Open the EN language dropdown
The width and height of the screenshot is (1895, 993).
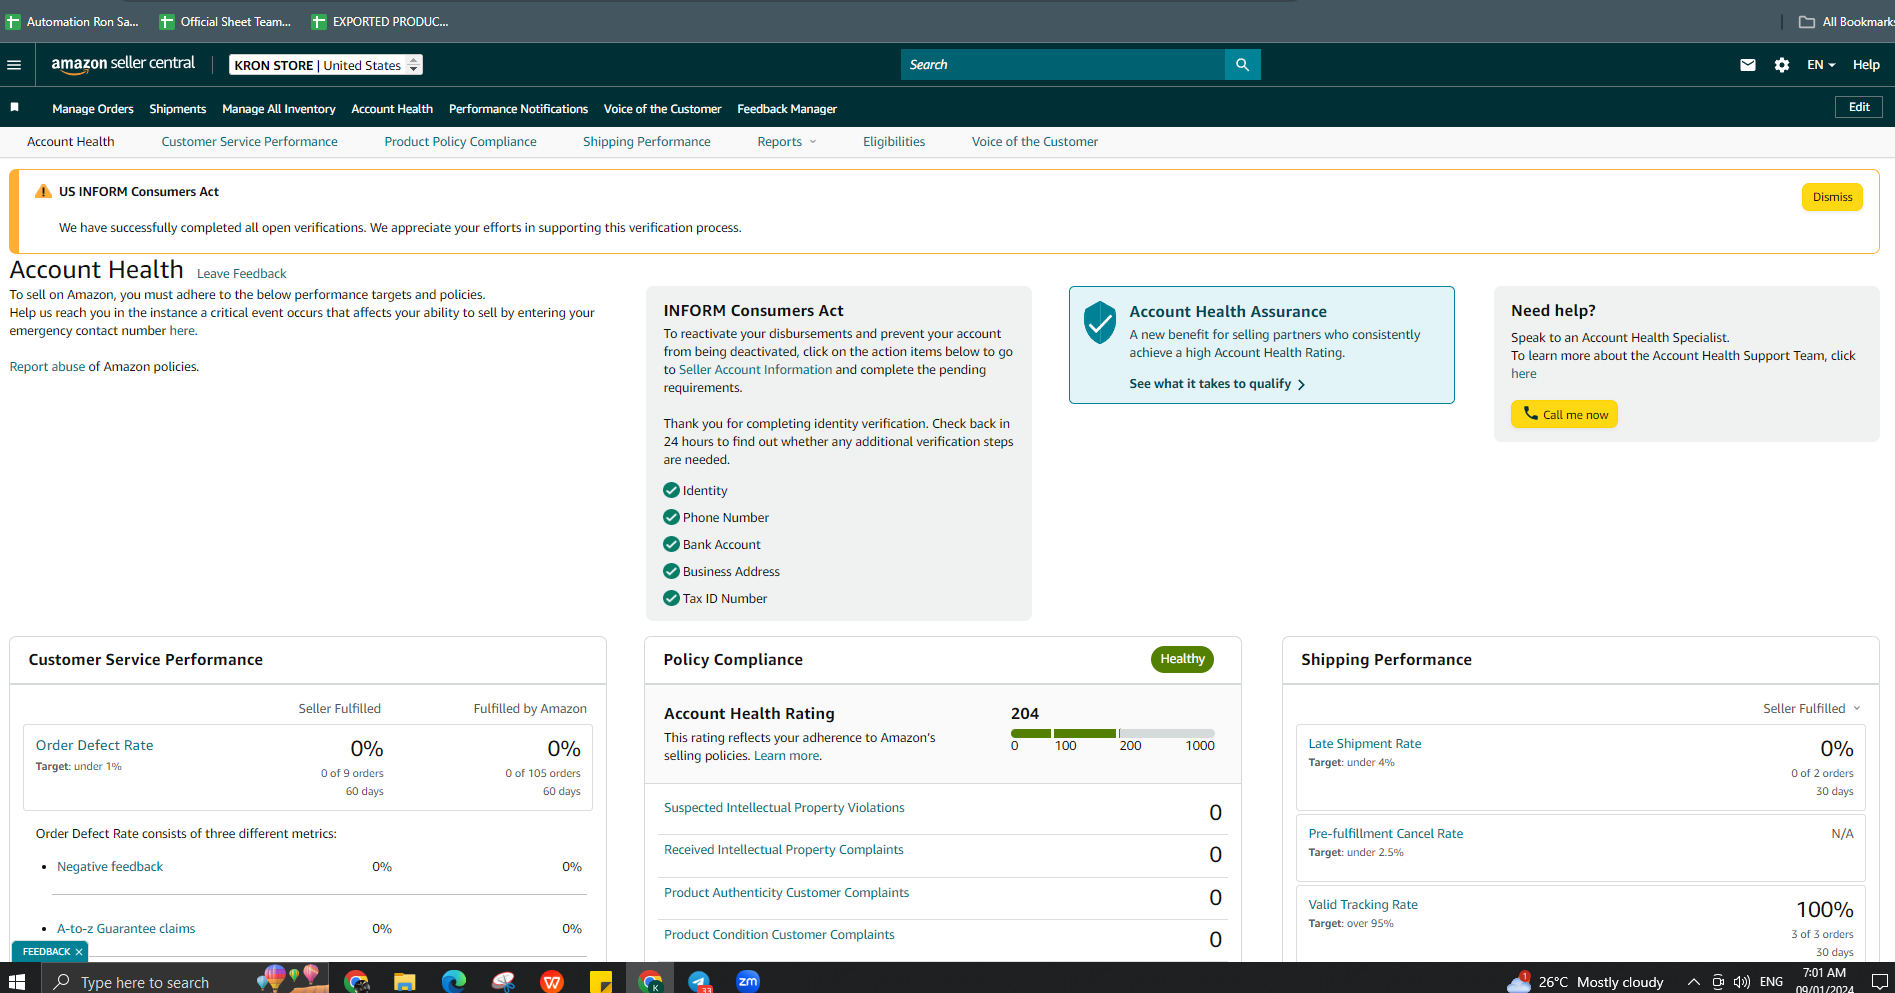(1821, 65)
